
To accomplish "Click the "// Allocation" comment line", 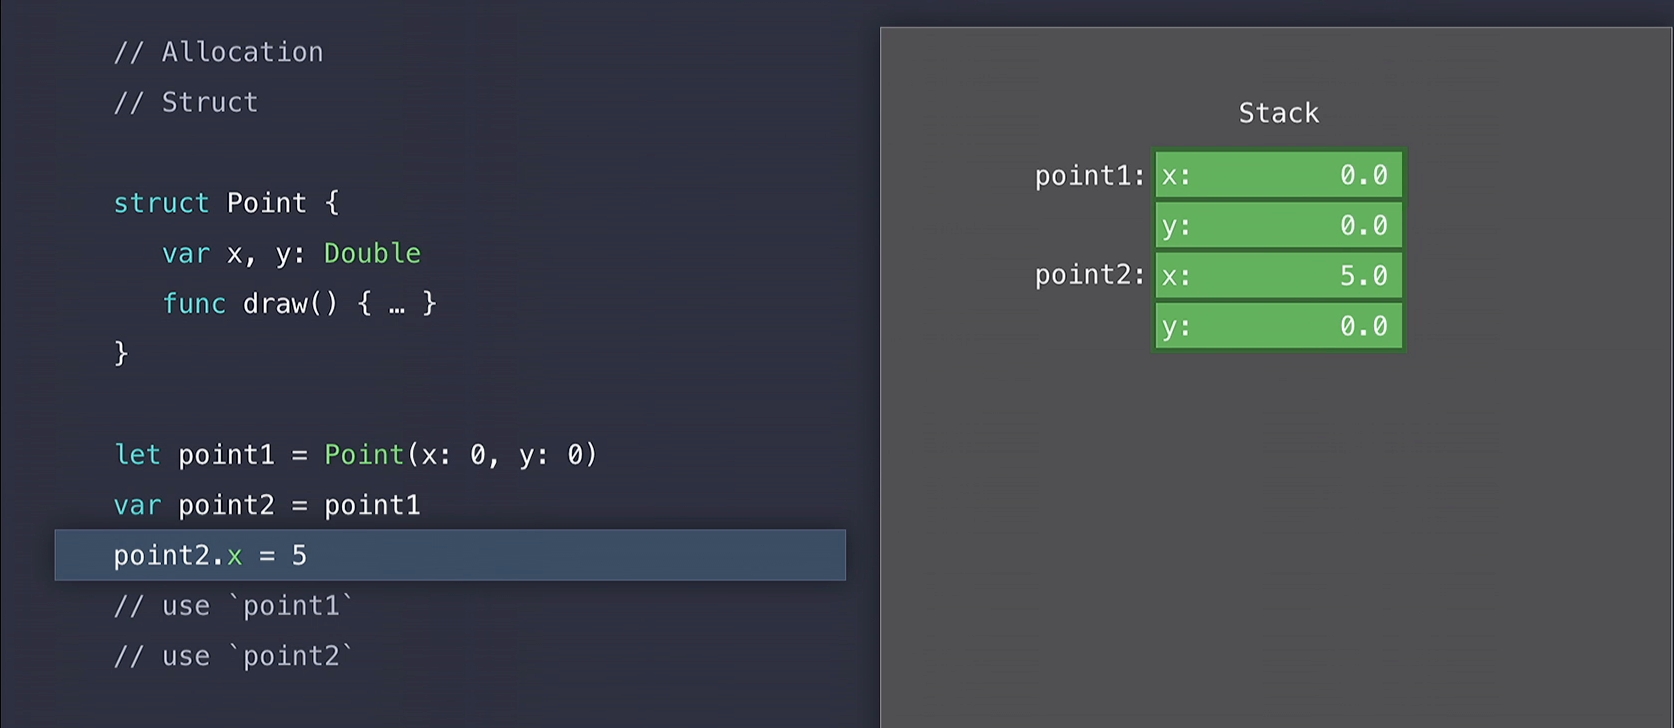I will point(218,52).
